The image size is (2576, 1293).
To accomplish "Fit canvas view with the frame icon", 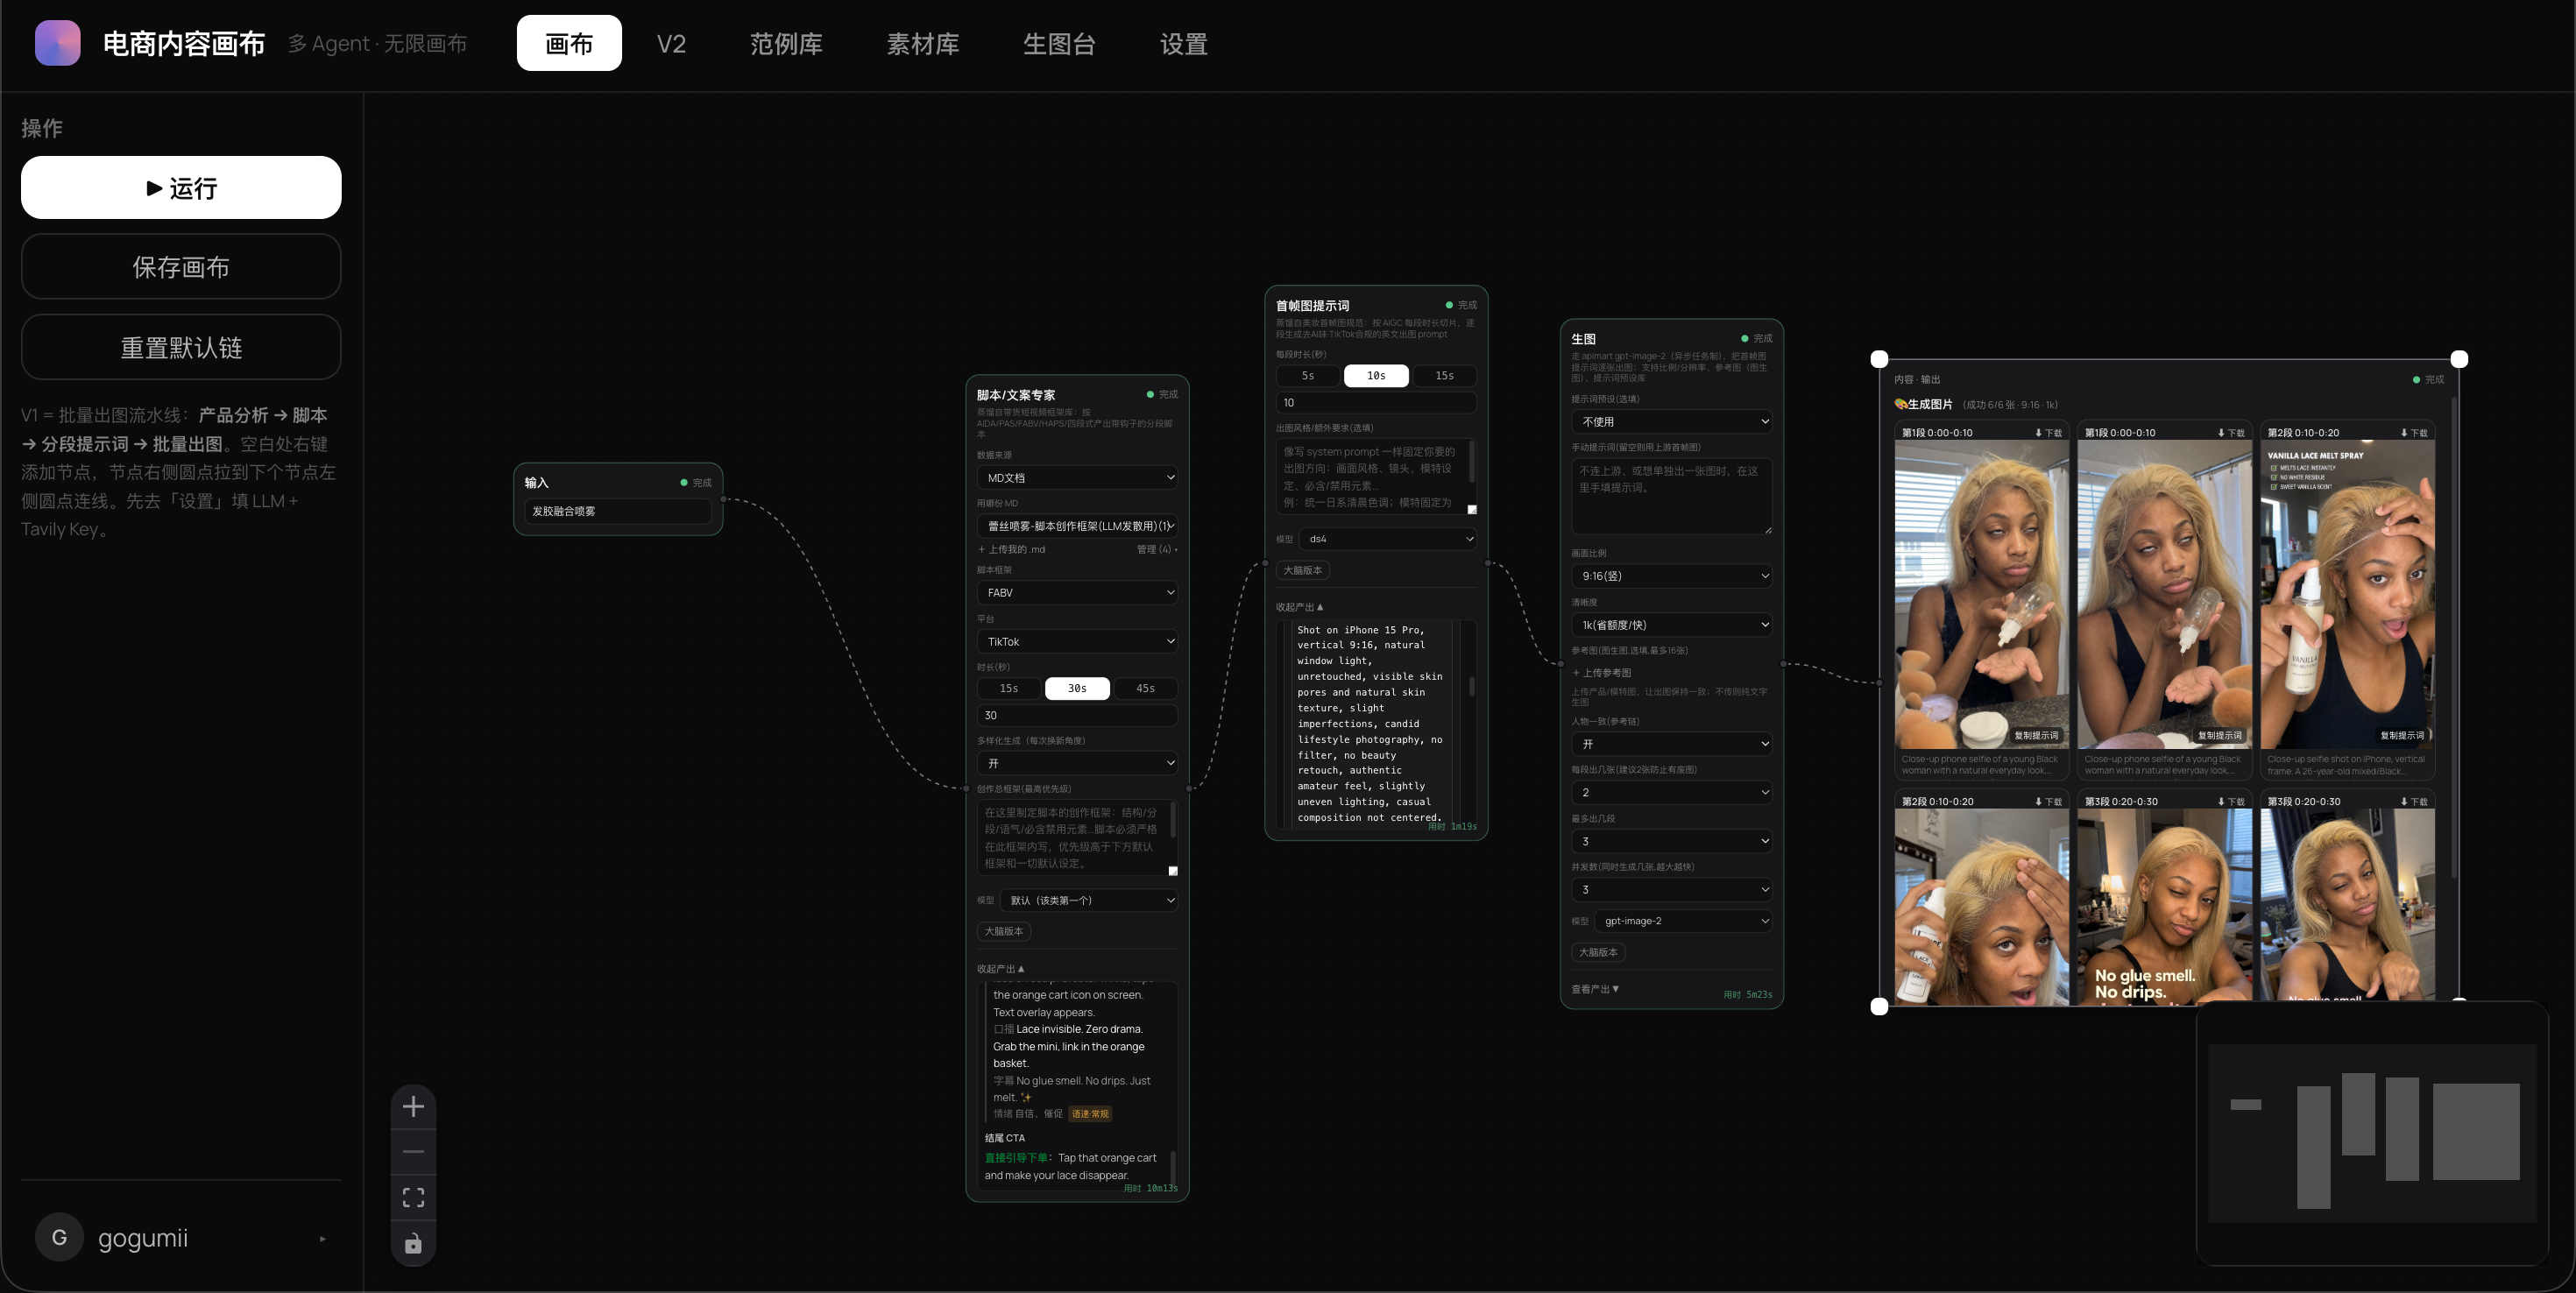I will point(413,1197).
